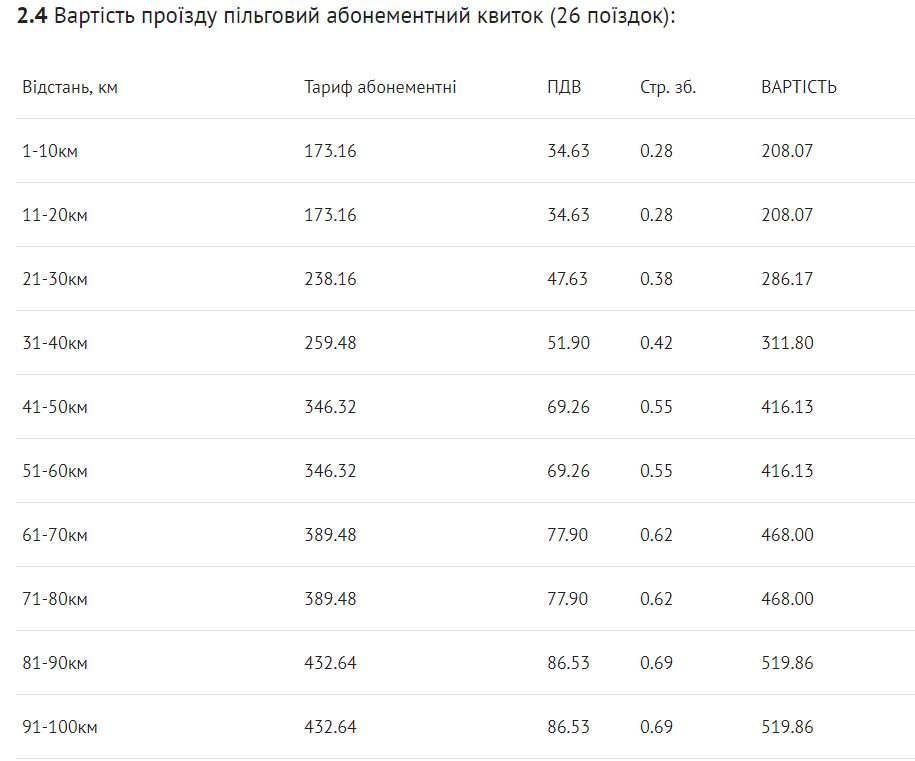Click the 311.80 cost value
This screenshot has height=761, width=915.
pyautogui.click(x=787, y=343)
